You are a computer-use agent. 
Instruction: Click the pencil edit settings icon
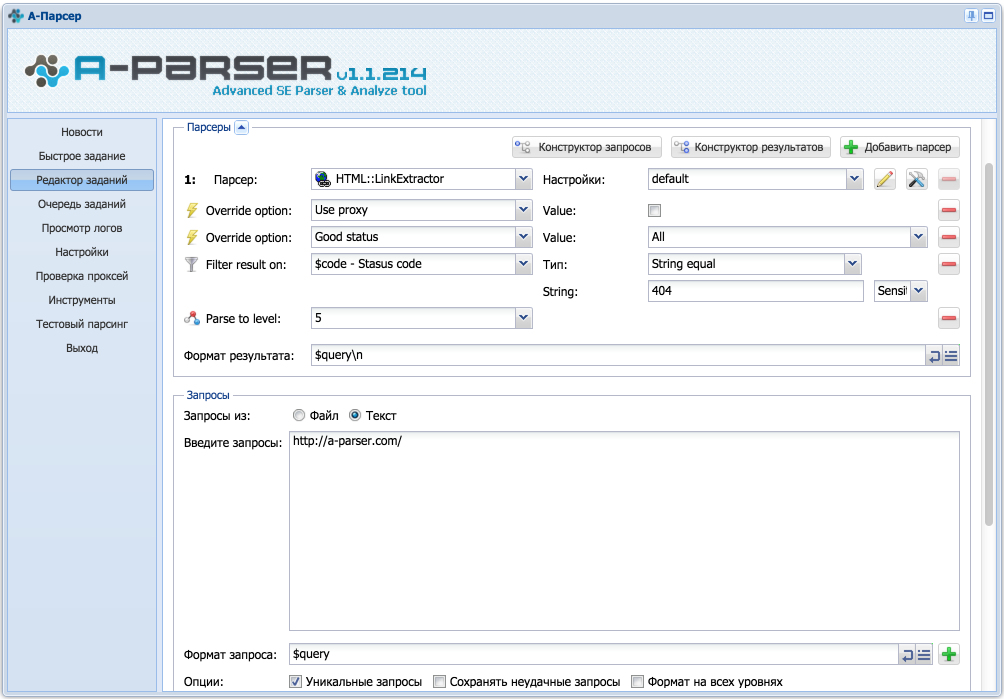(x=884, y=179)
